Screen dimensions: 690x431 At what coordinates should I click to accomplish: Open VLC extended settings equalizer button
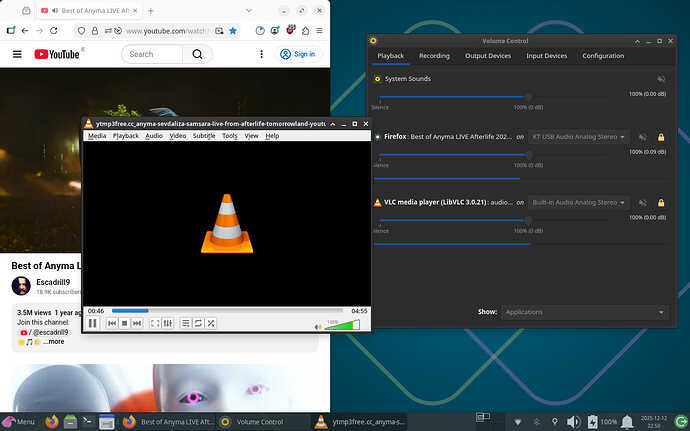point(167,323)
